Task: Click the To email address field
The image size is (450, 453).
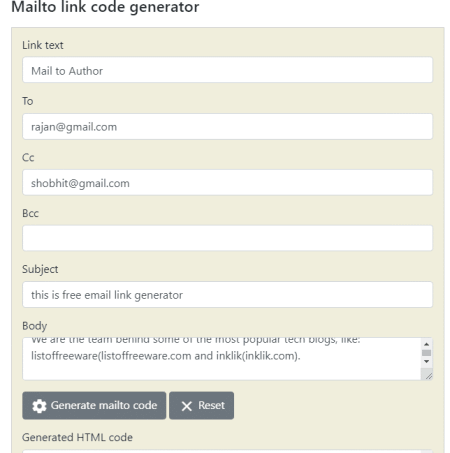Action: (x=227, y=126)
